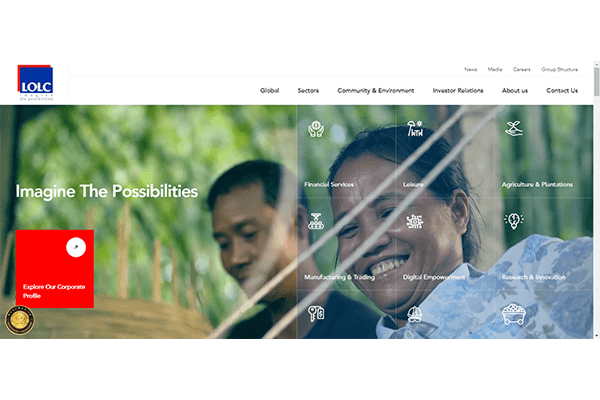This screenshot has height=400, width=600.
Task: Click the Manufacturing & Trading conveyor icon
Action: [x=316, y=221]
